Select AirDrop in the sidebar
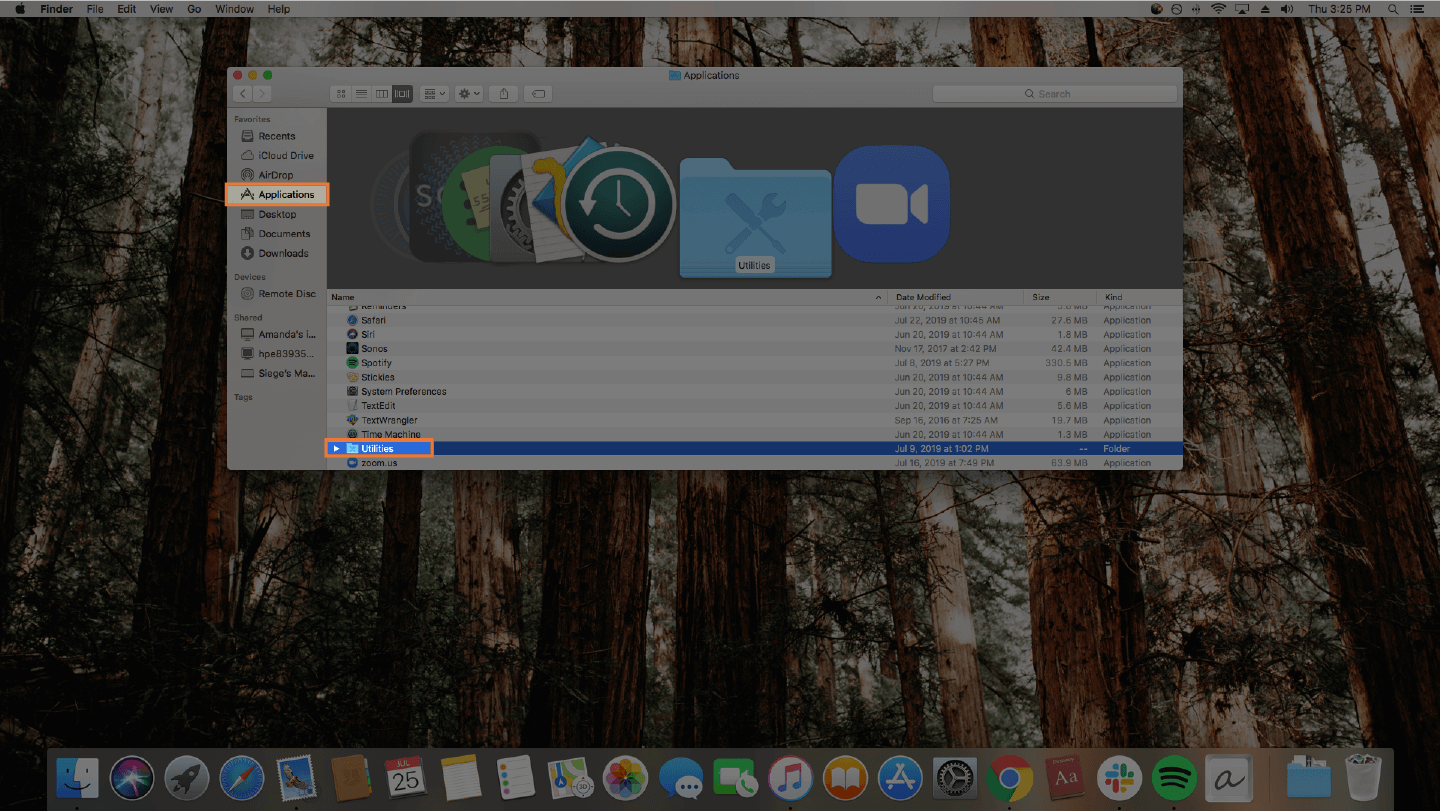1440x811 pixels. click(267, 175)
